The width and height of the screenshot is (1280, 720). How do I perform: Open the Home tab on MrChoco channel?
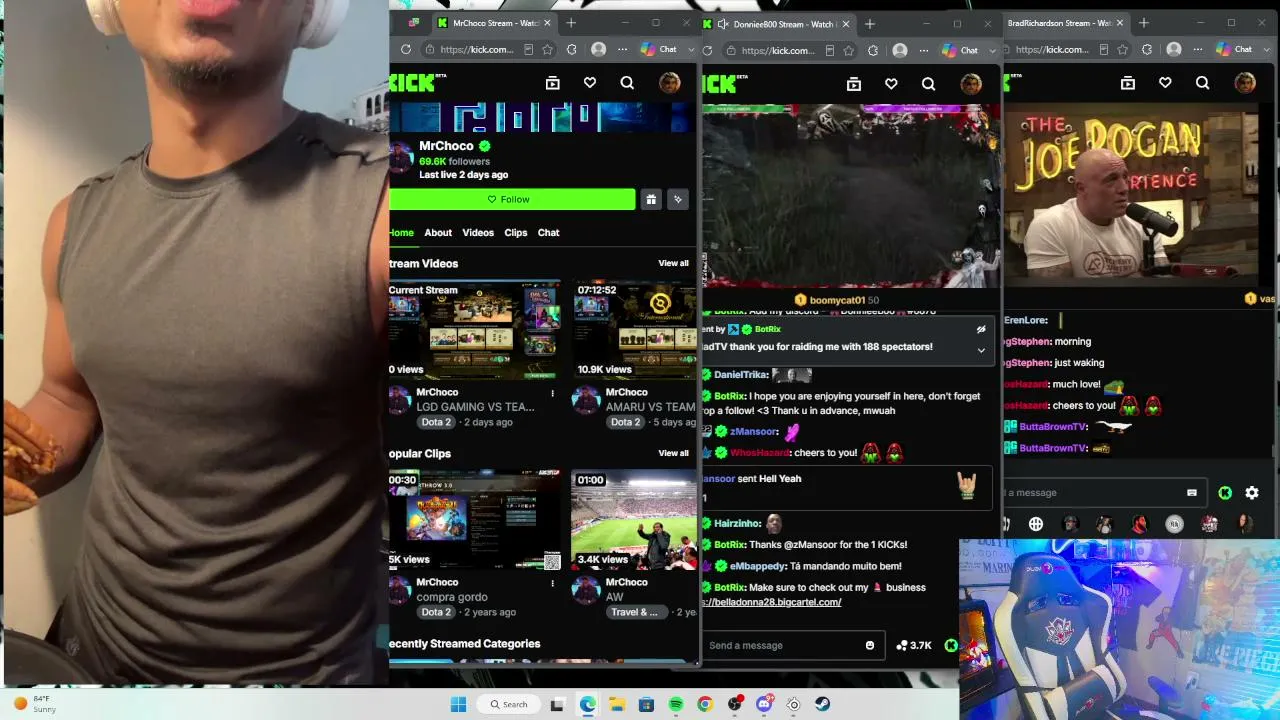[401, 233]
